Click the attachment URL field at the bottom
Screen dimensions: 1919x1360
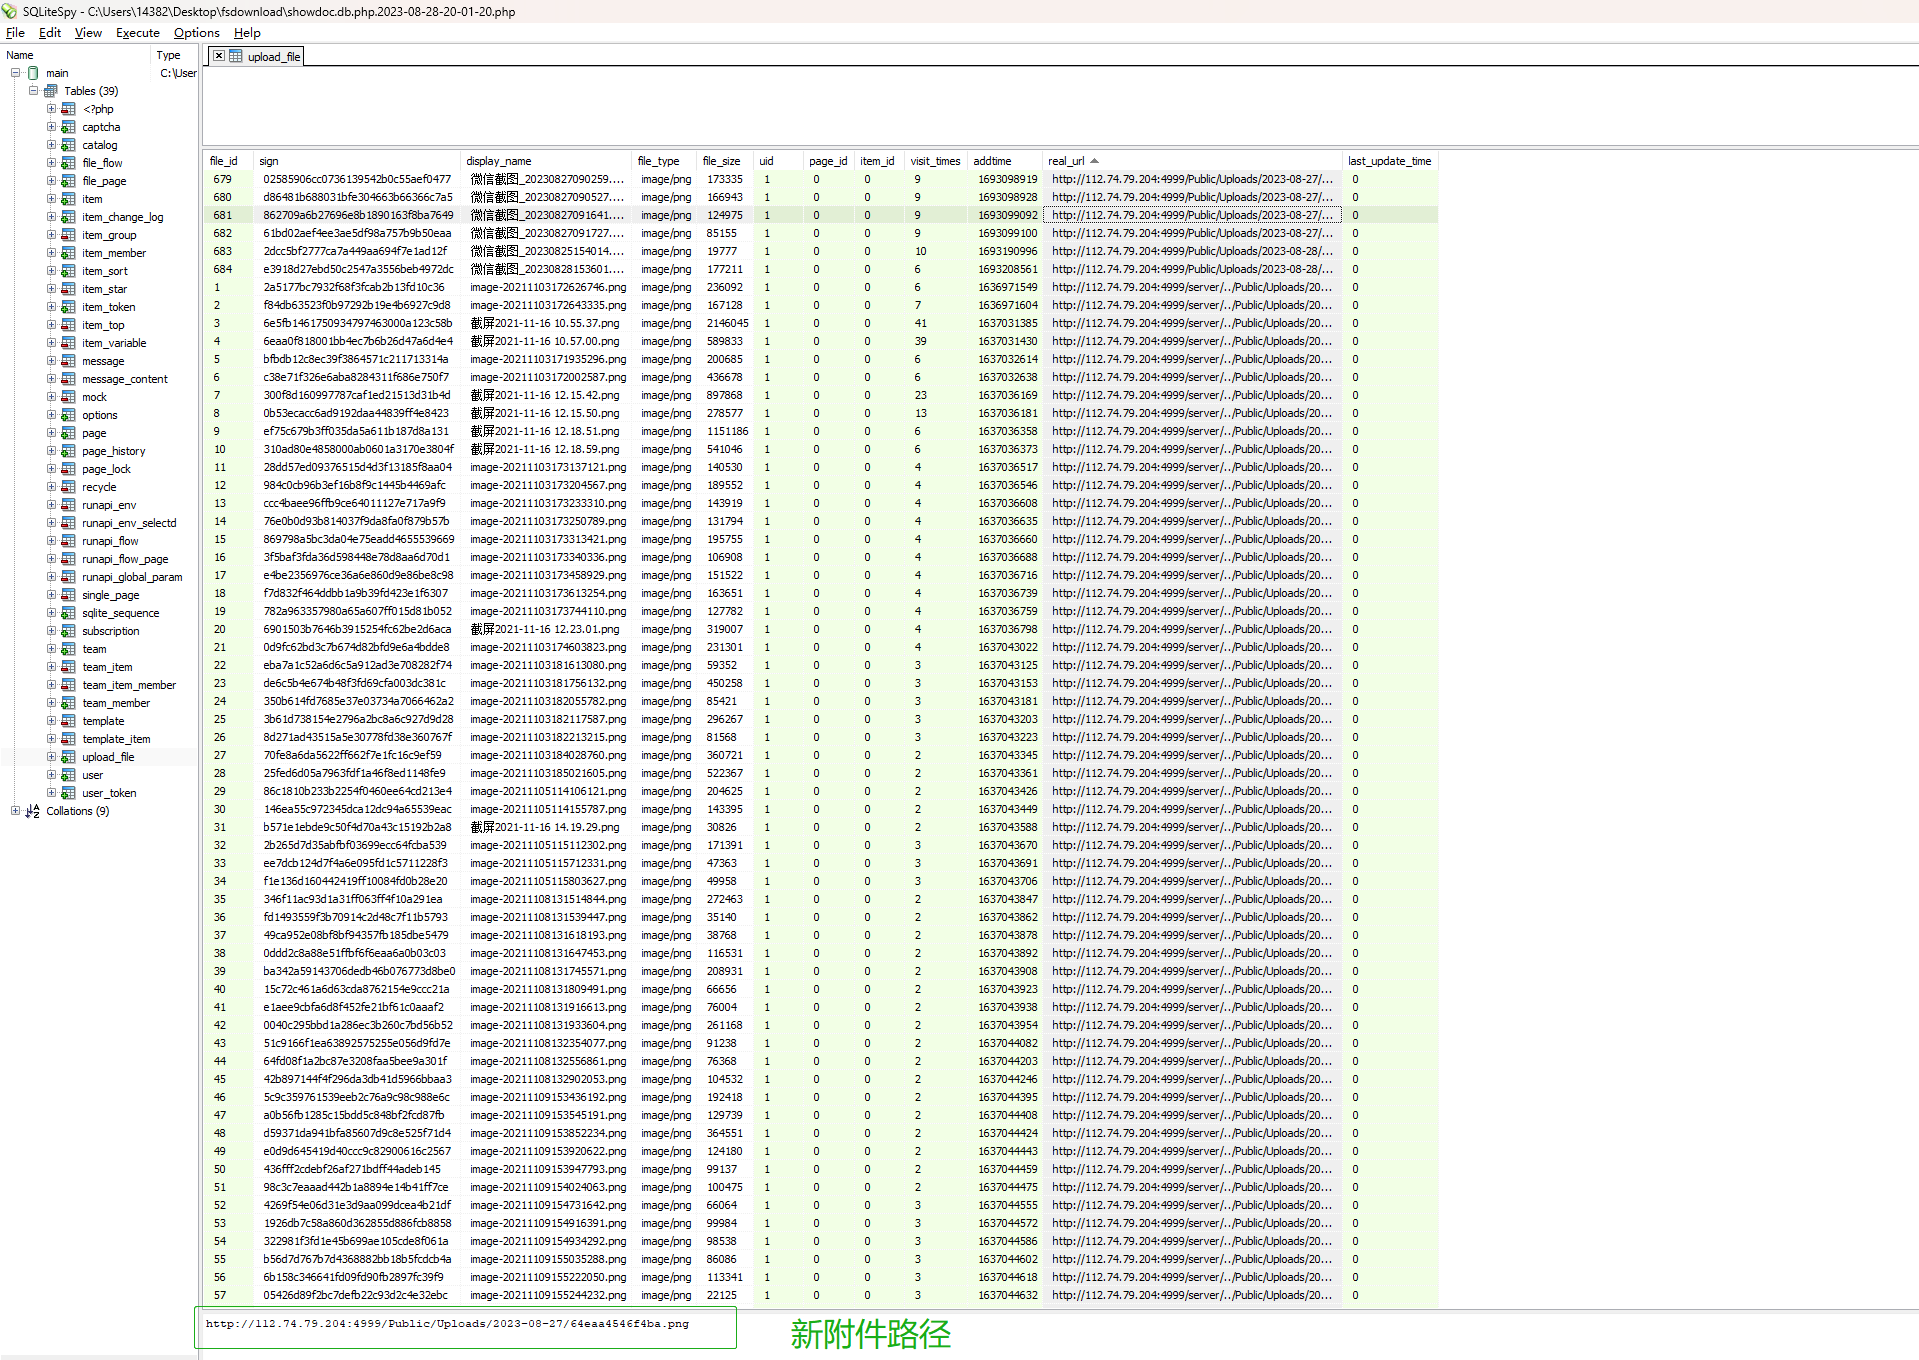tap(464, 1327)
